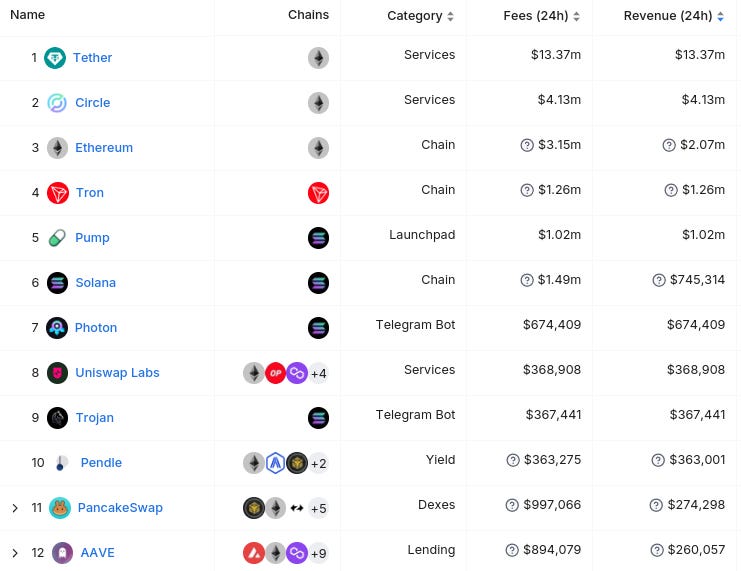This screenshot has height=571, width=741.
Task: Open the AAVE protocol link
Action: tap(97, 553)
